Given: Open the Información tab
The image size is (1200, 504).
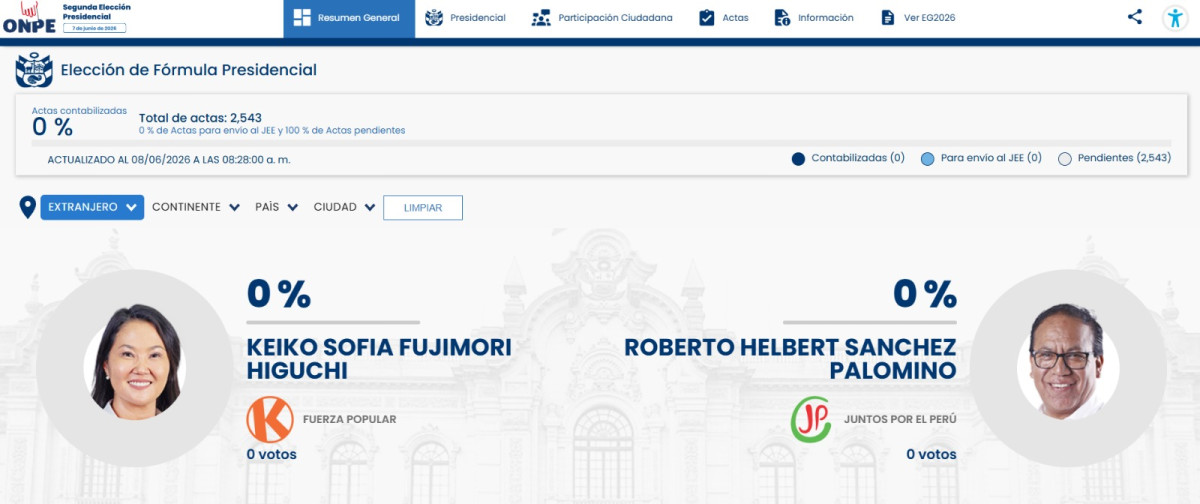Looking at the screenshot, I should pyautogui.click(x=814, y=18).
